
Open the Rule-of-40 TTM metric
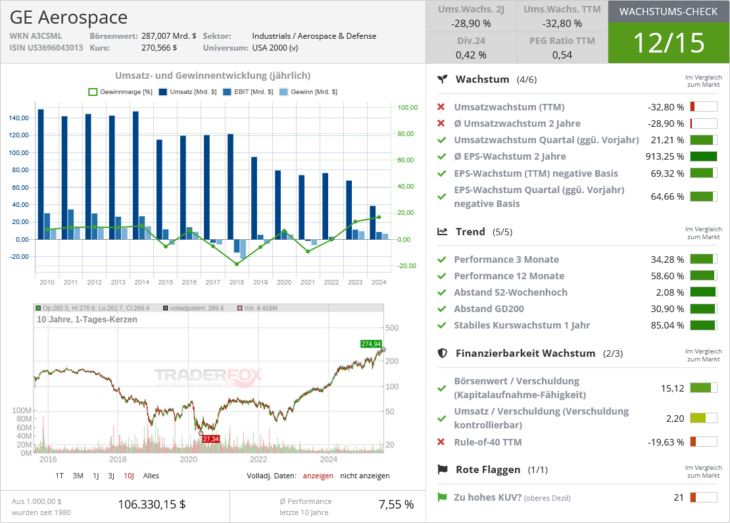pyautogui.click(x=488, y=442)
